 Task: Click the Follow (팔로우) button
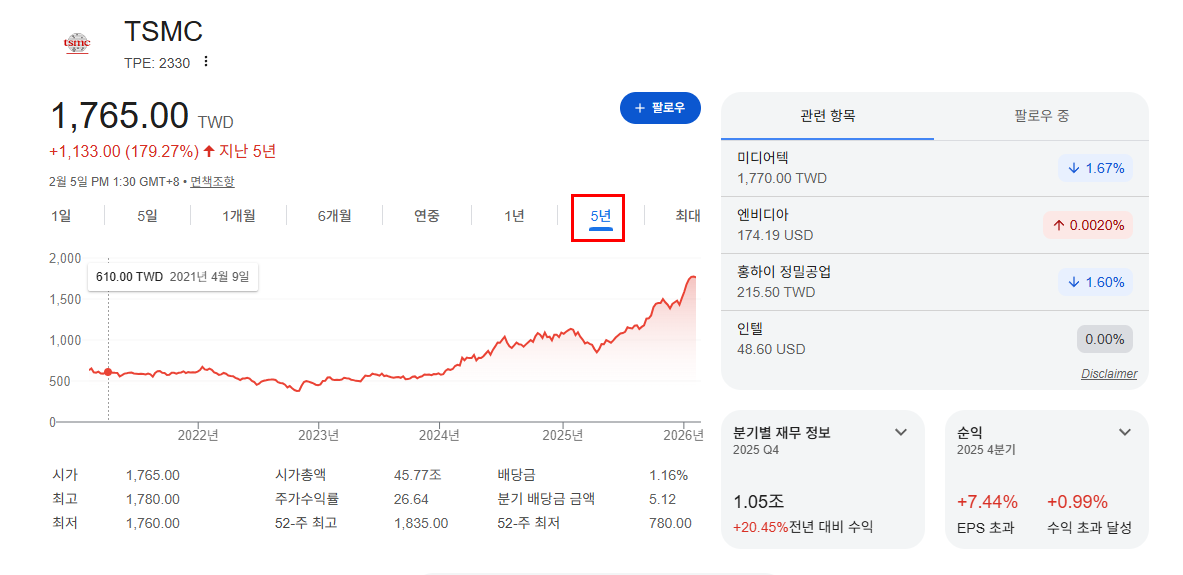[x=660, y=108]
